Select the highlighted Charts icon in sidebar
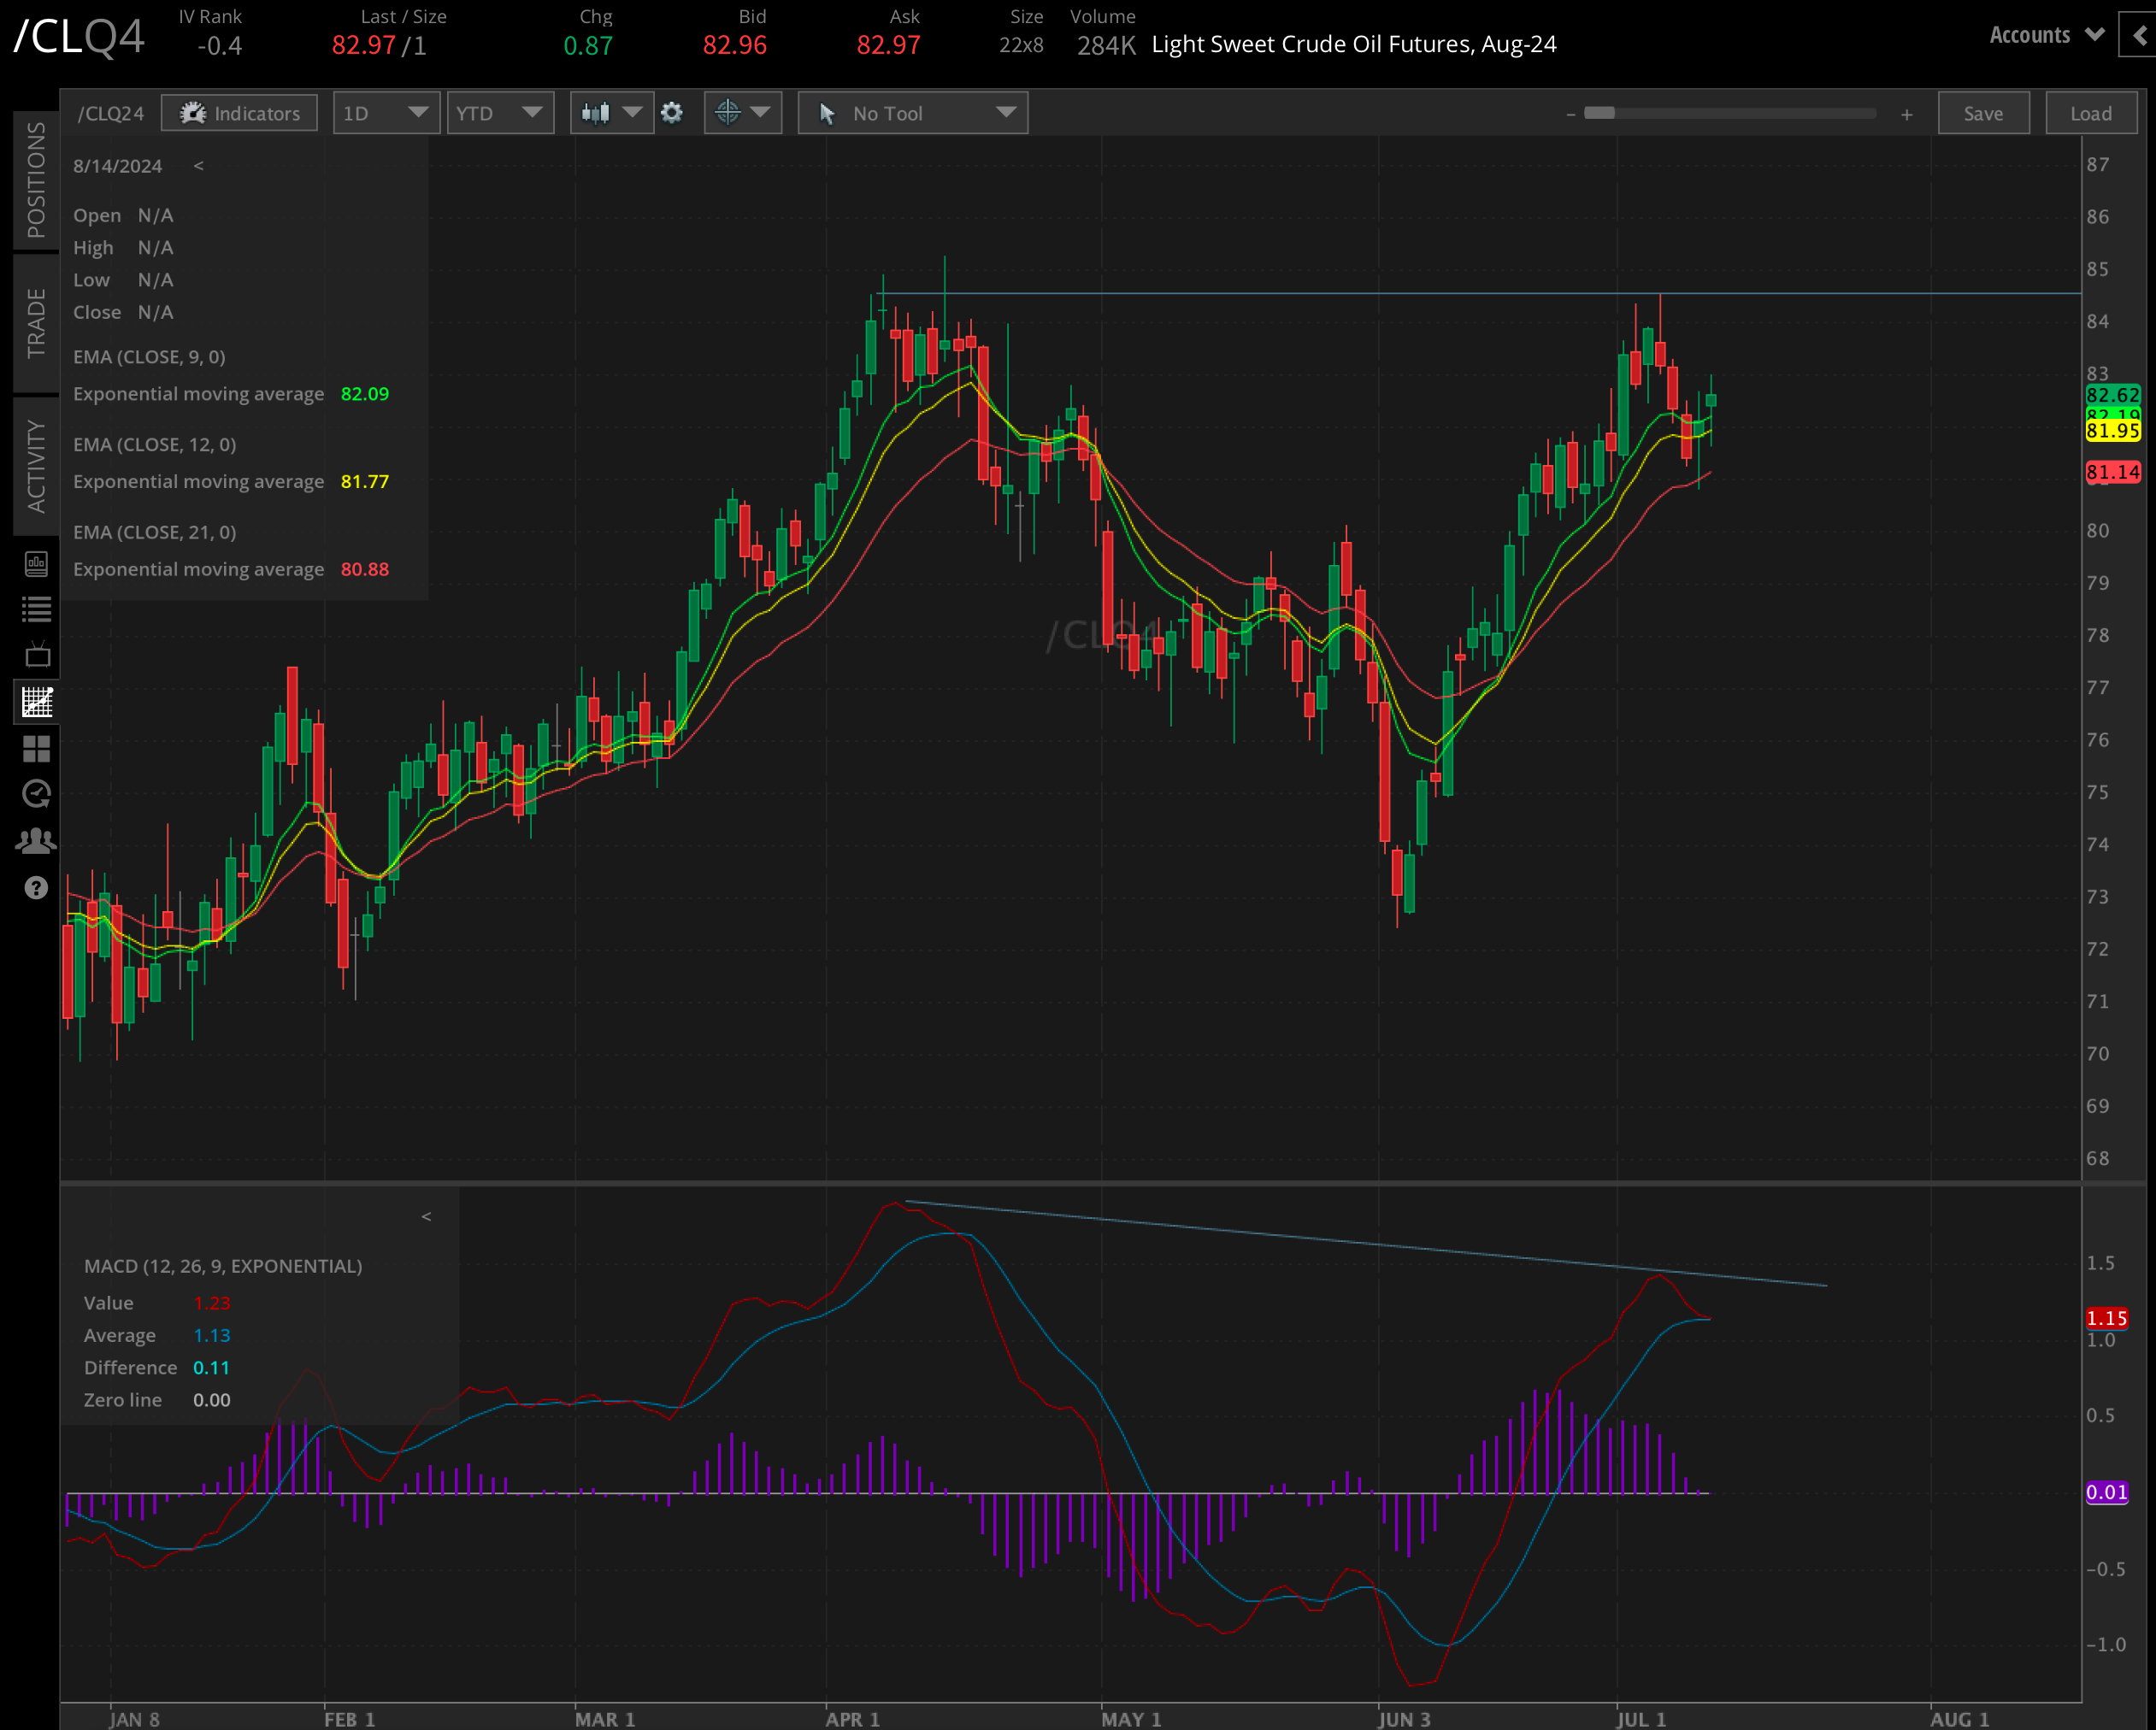Viewport: 2156px width, 1730px height. [36, 701]
